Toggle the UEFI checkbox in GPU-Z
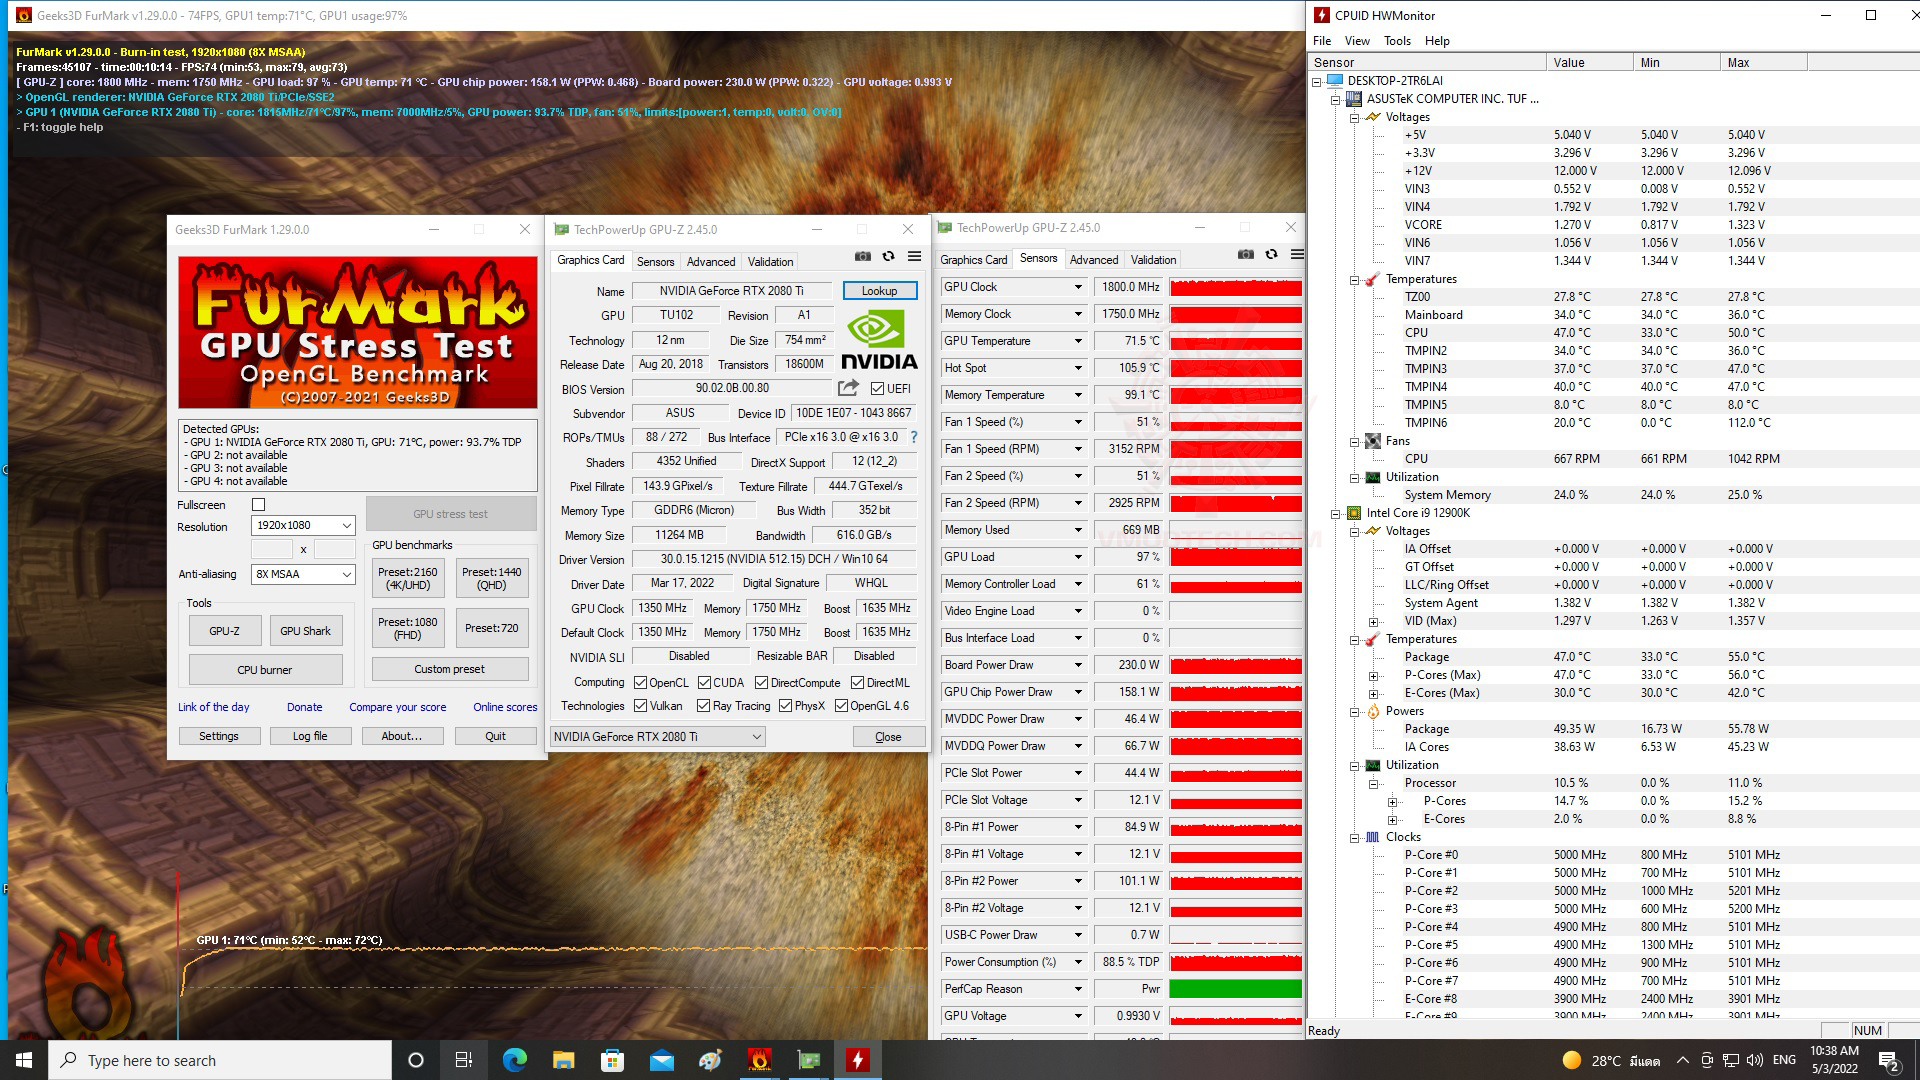This screenshot has height=1080, width=1920. (877, 389)
